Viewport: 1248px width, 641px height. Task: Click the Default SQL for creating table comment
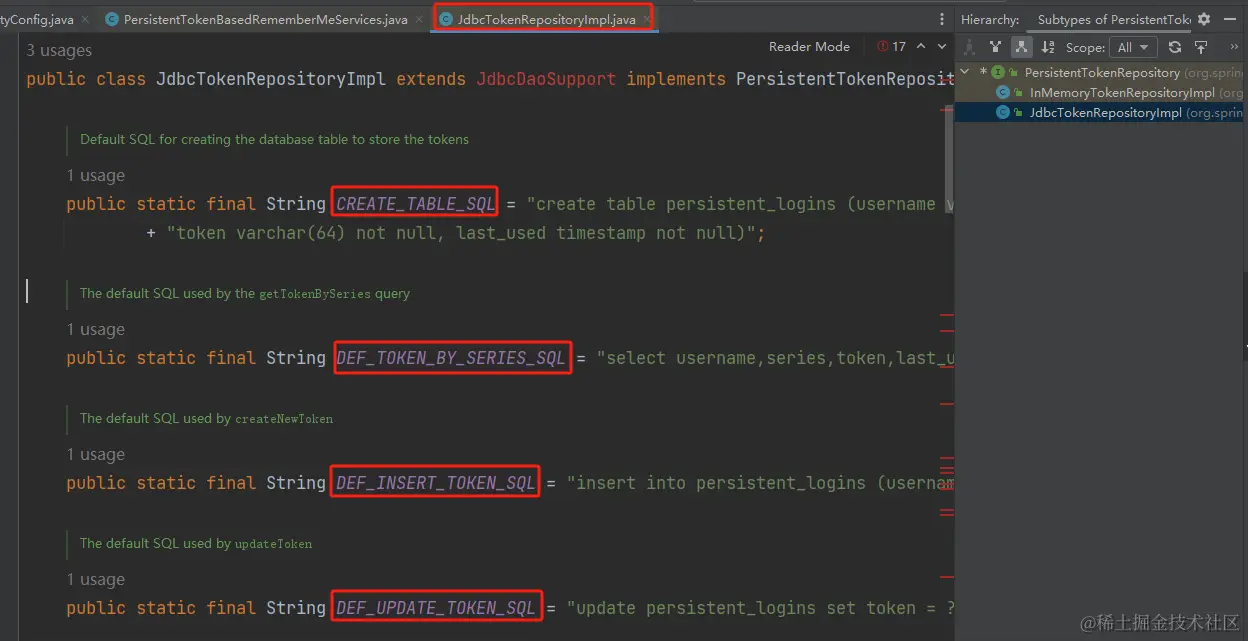tap(274, 140)
